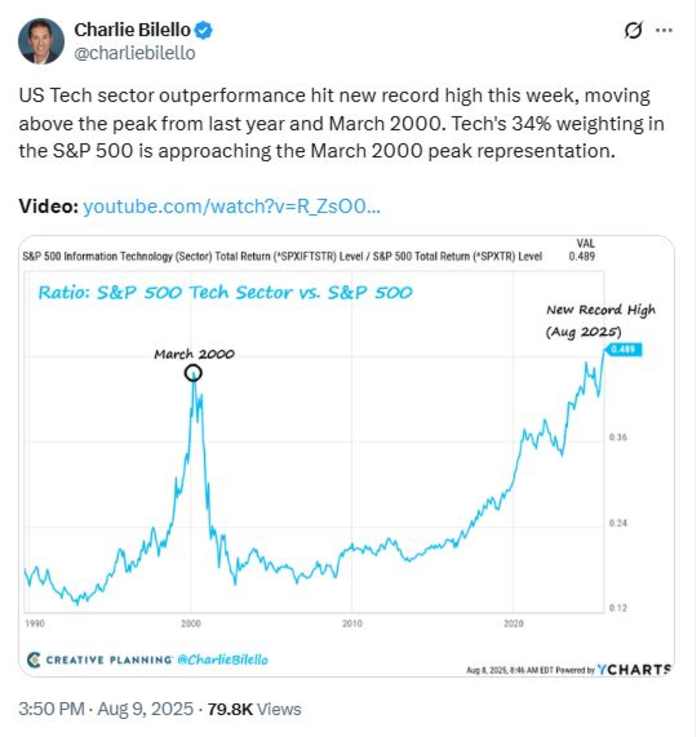Open the Grok icon beside more options
Image resolution: width=700 pixels, height=737 pixels.
click(x=632, y=31)
